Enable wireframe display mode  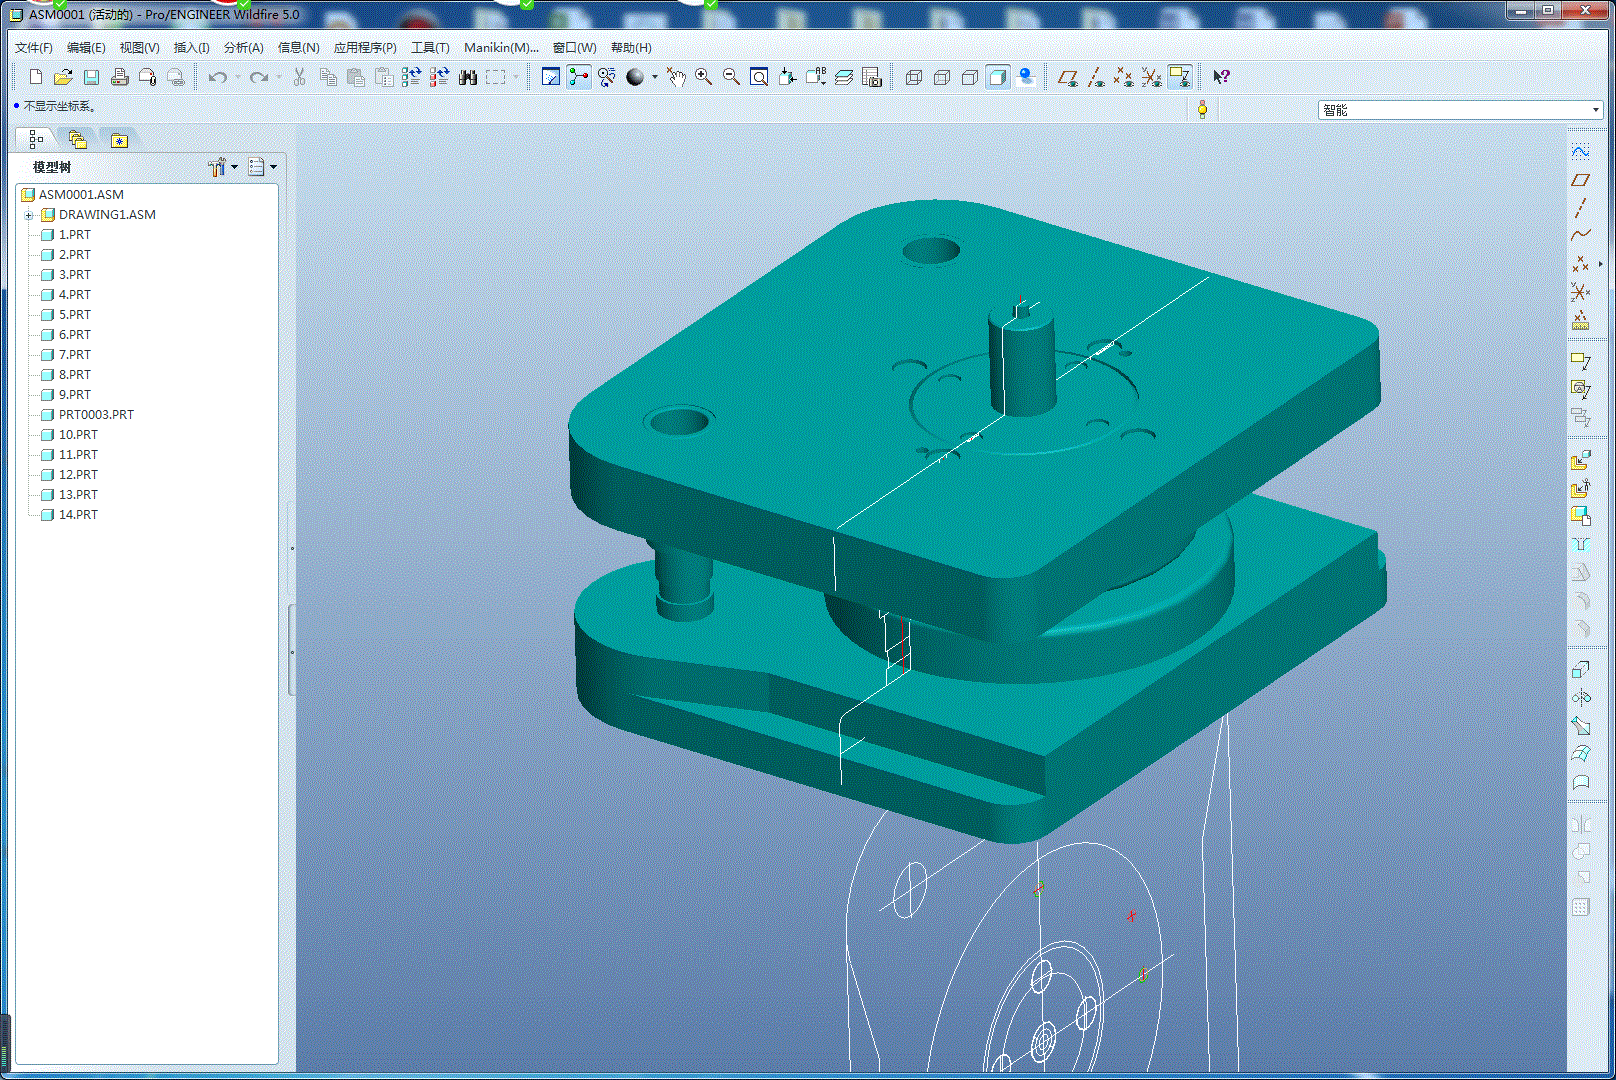[913, 77]
